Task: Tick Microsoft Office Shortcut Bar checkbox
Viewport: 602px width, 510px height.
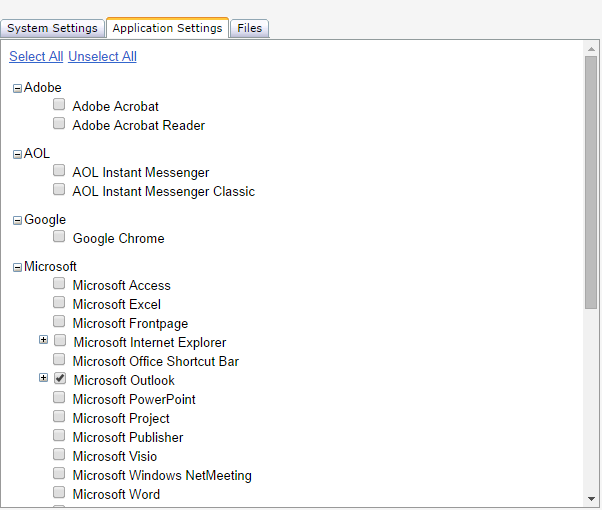Action: pos(59,359)
